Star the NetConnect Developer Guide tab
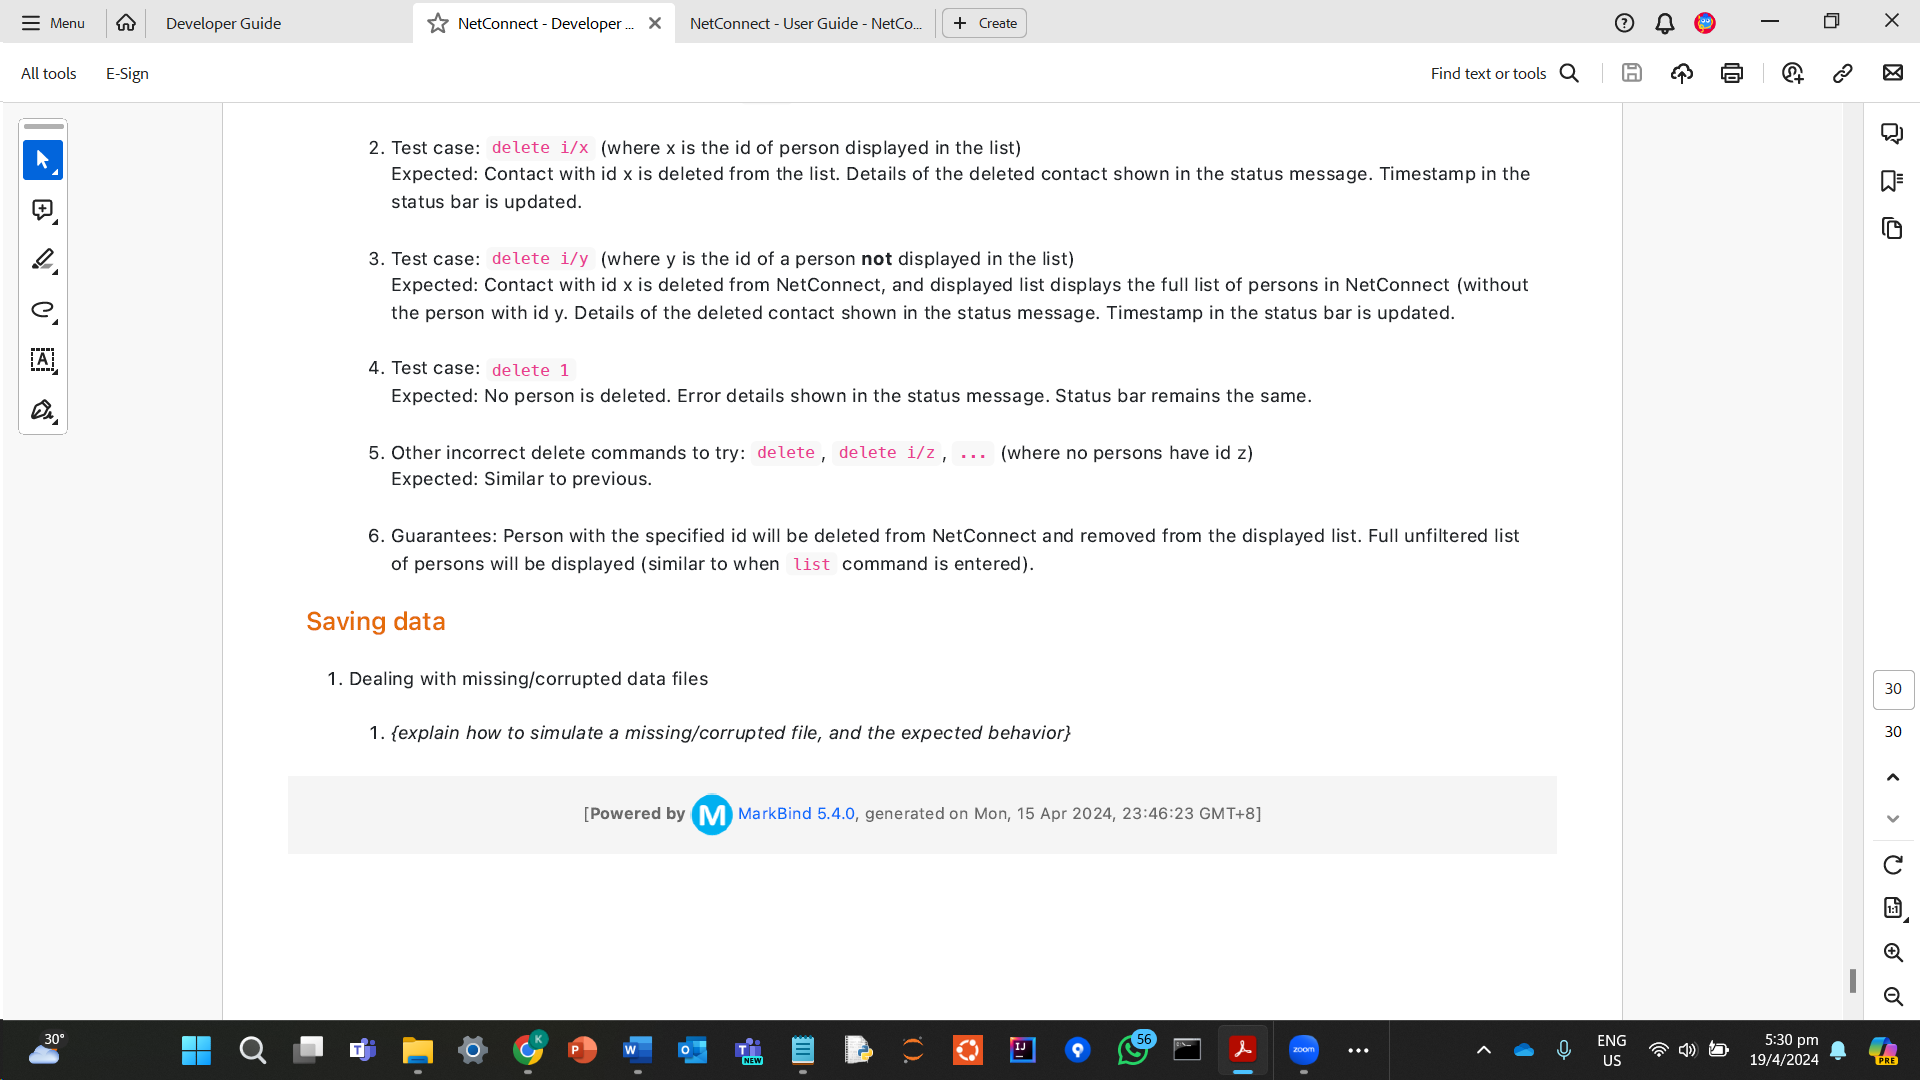 click(x=438, y=23)
